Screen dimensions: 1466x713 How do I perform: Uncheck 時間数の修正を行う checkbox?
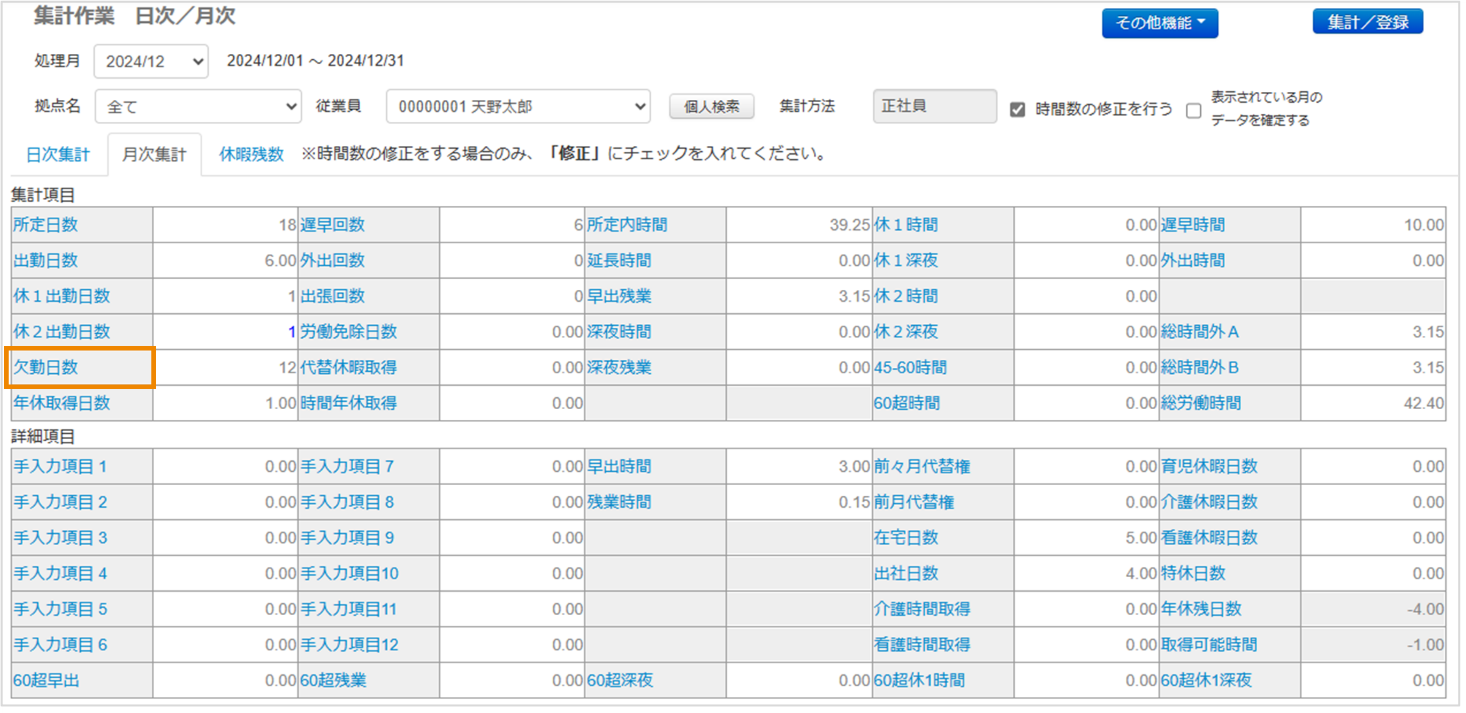(1018, 110)
